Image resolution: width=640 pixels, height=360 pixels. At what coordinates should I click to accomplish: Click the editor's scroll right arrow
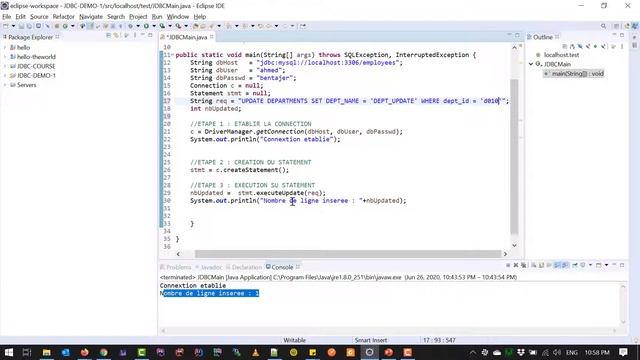(505, 254)
